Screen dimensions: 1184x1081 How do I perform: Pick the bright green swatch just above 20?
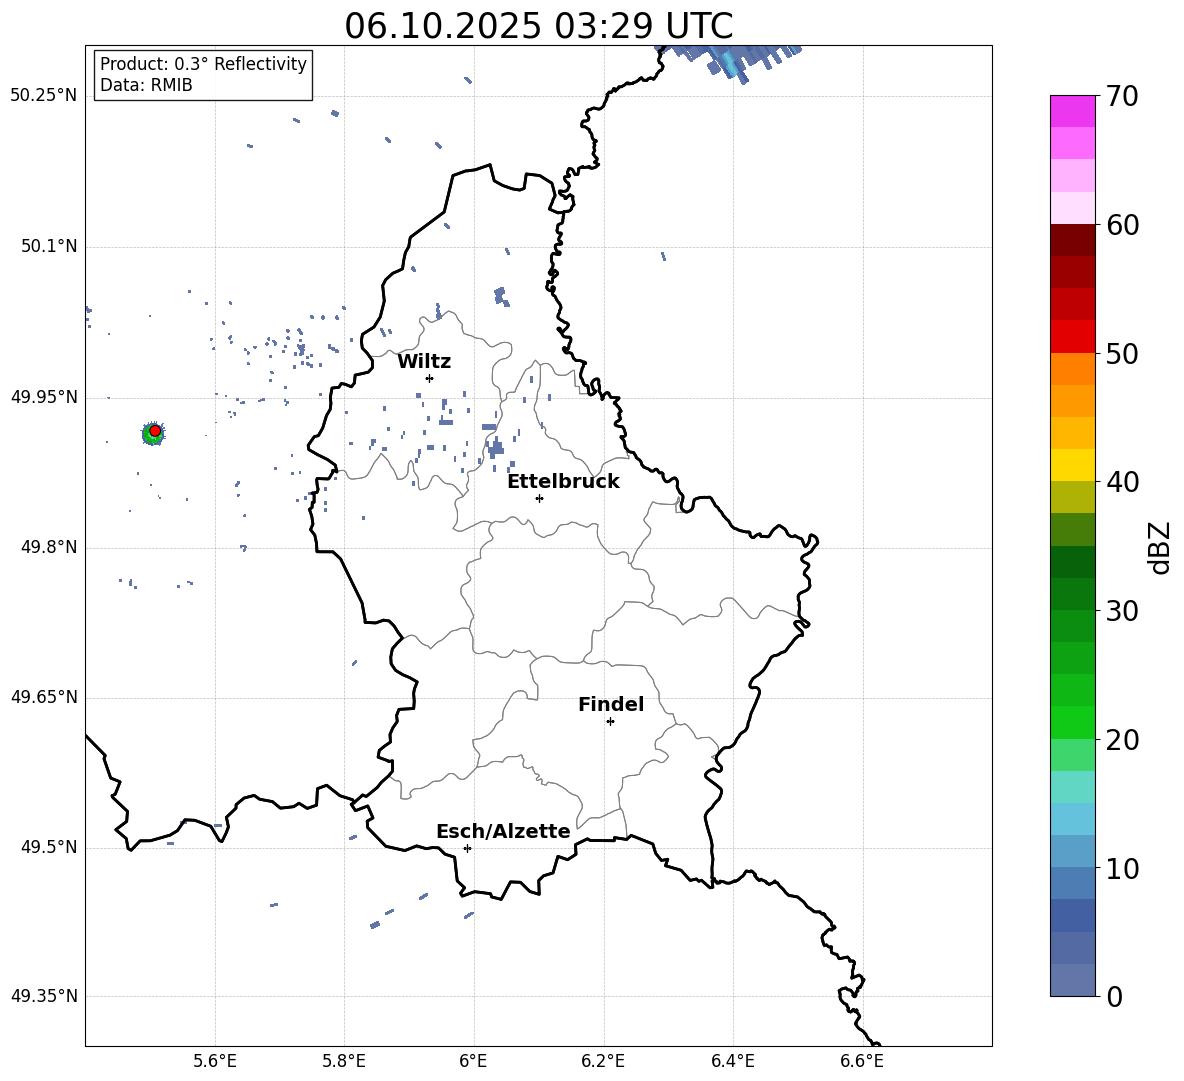click(x=1072, y=722)
